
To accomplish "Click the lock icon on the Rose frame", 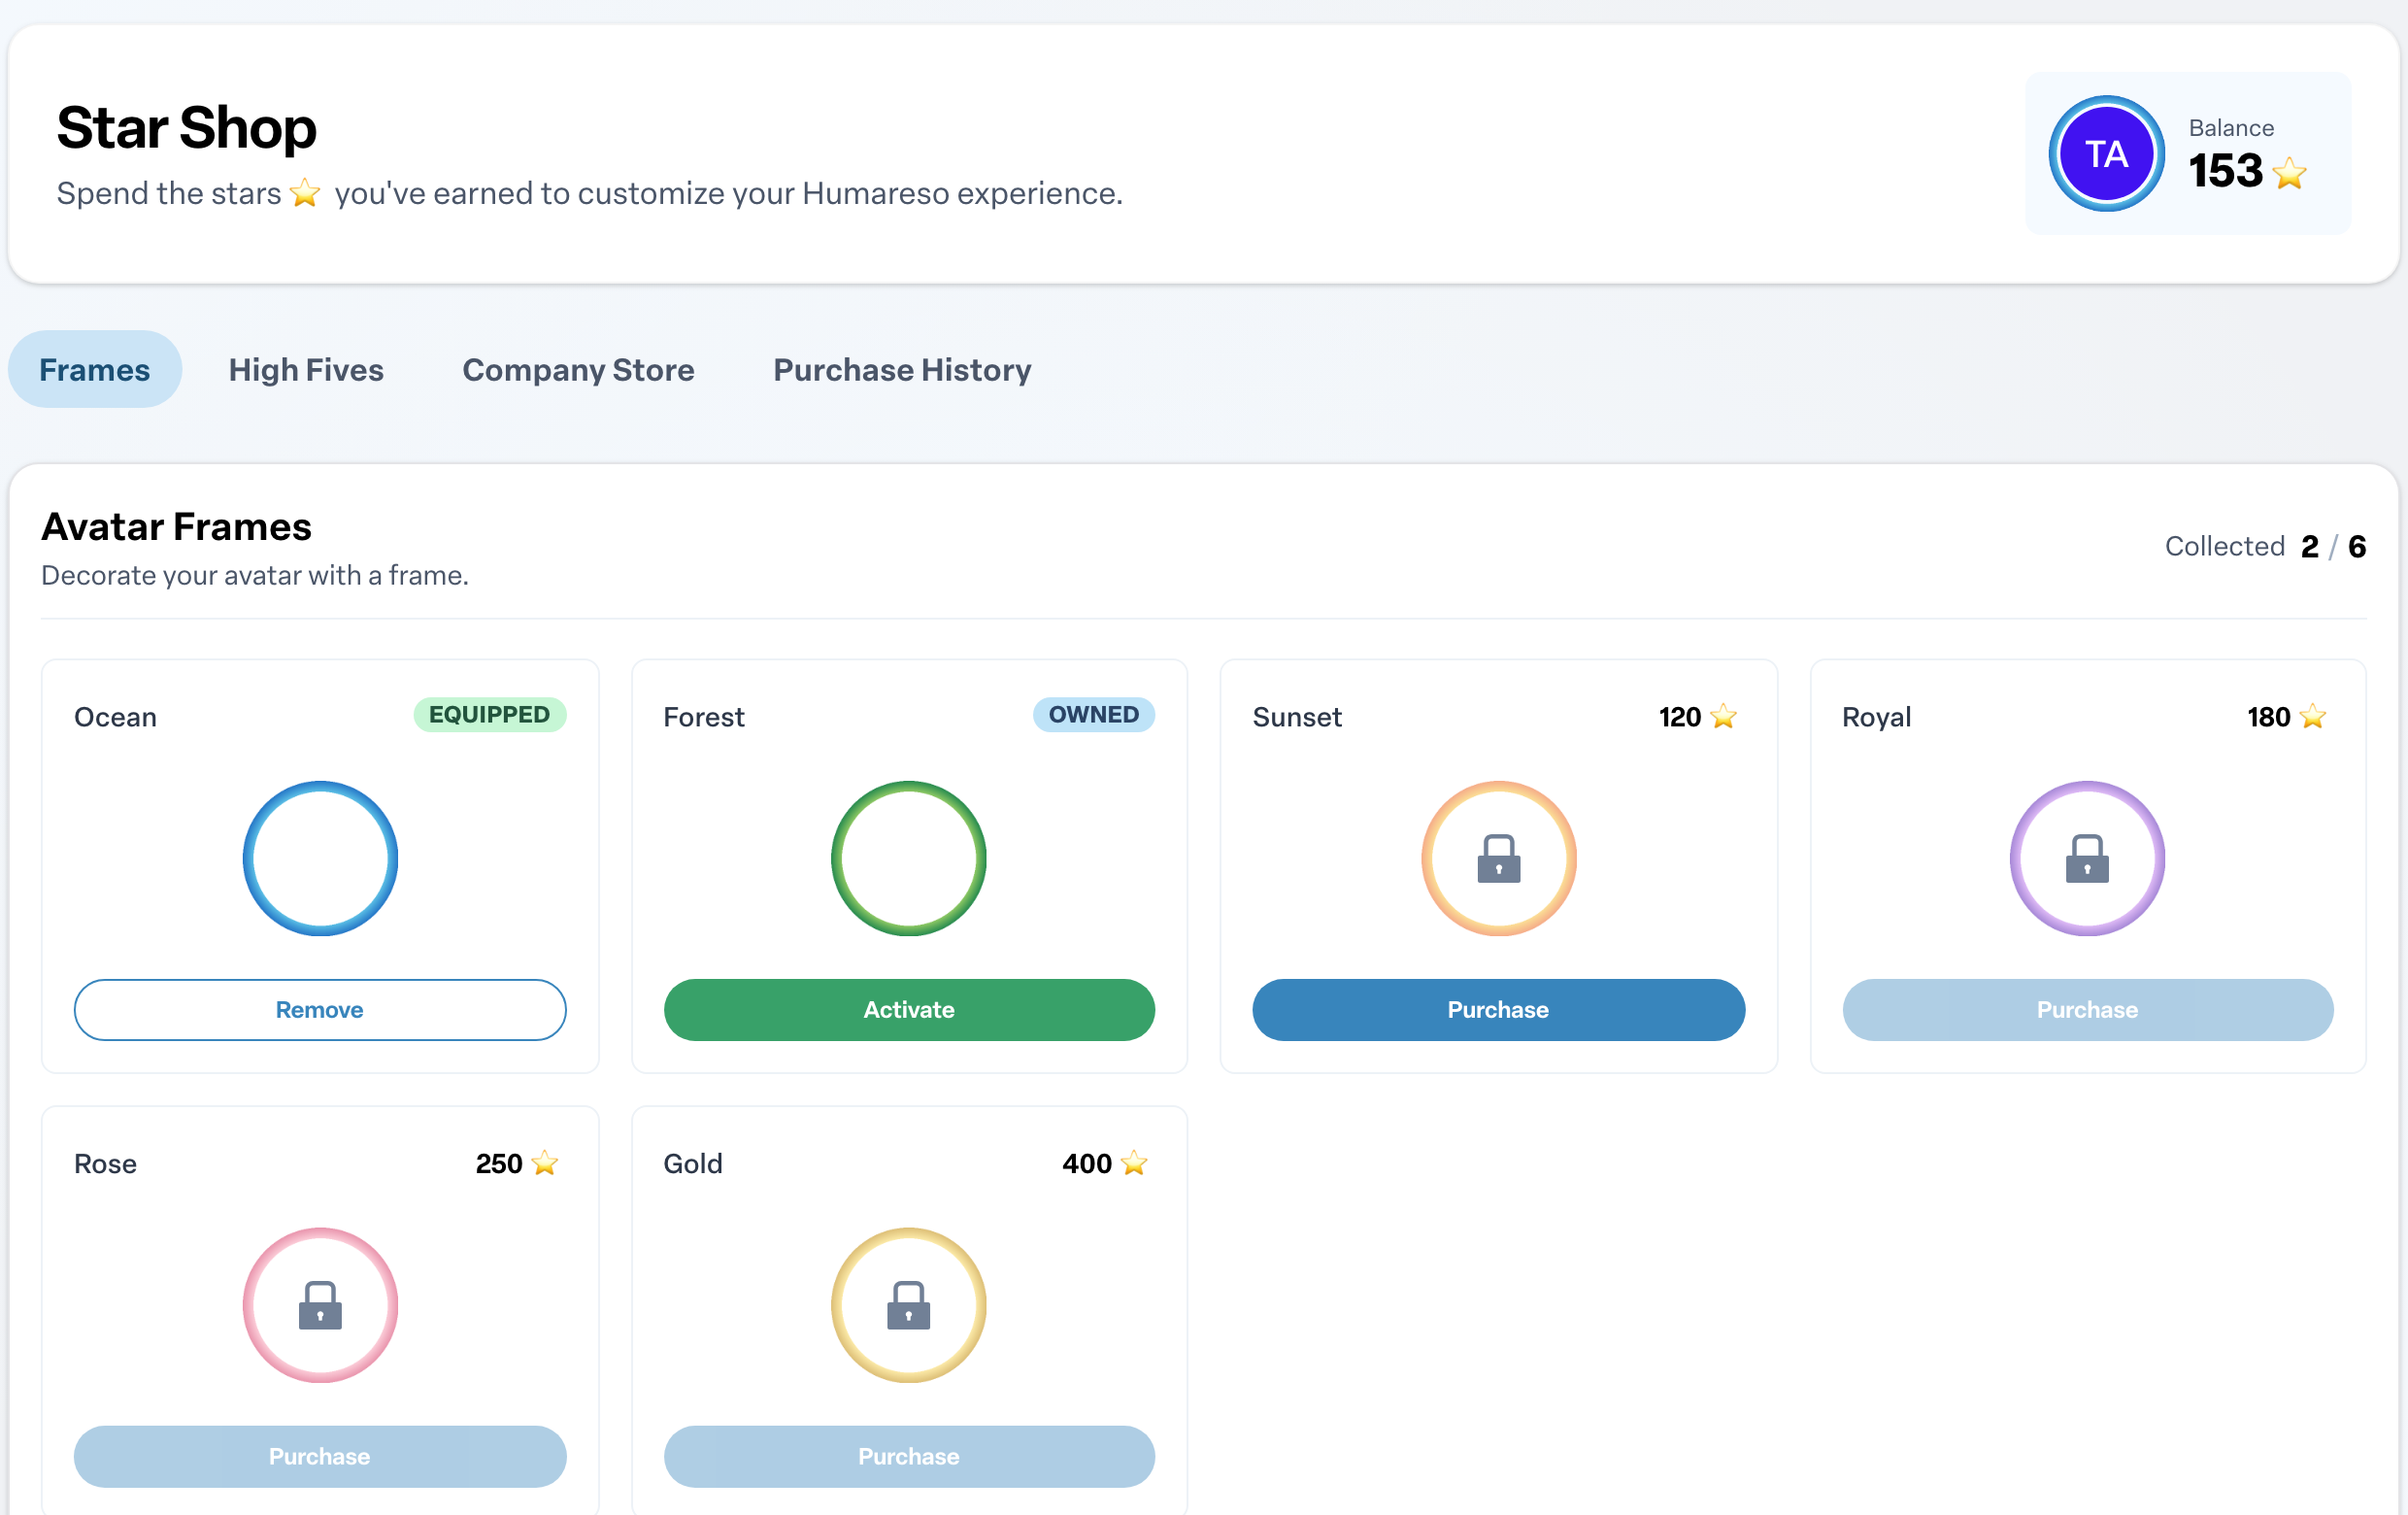I will (x=320, y=1305).
